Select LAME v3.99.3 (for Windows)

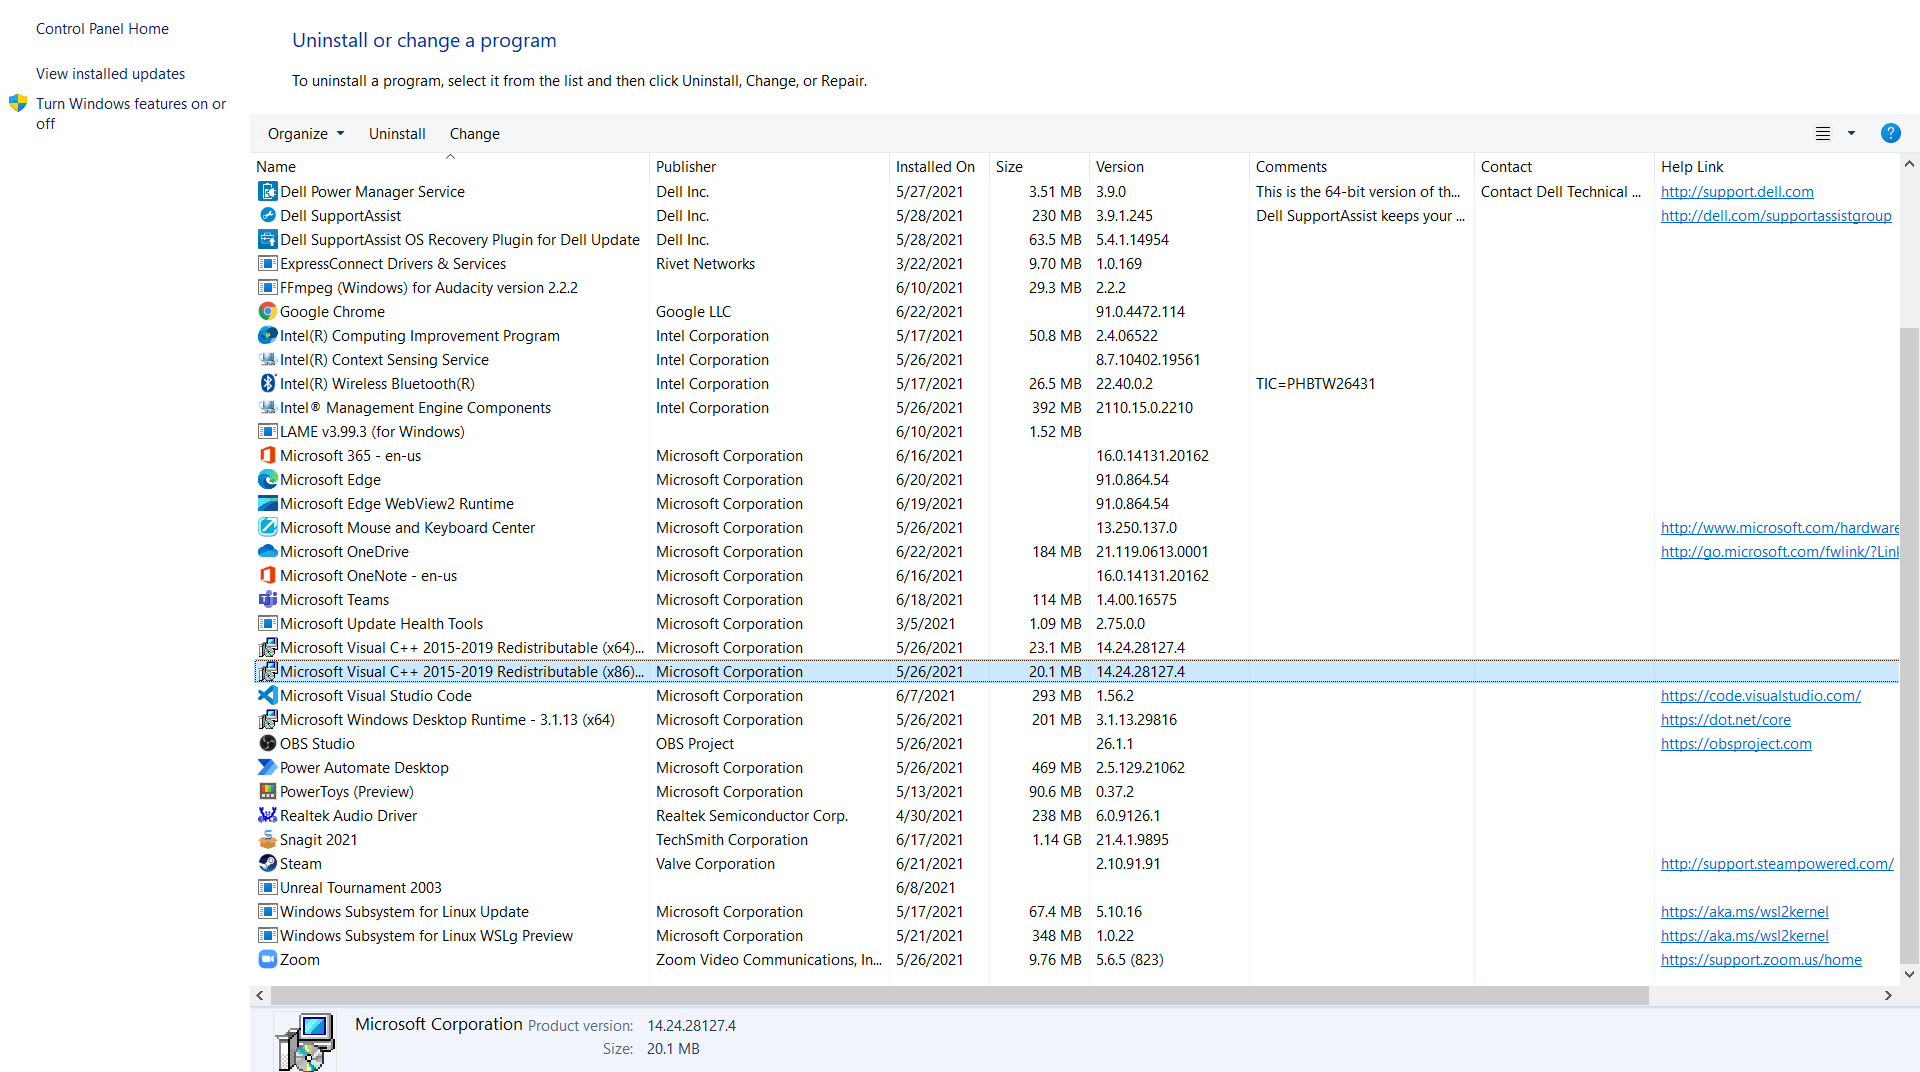pyautogui.click(x=1076, y=431)
